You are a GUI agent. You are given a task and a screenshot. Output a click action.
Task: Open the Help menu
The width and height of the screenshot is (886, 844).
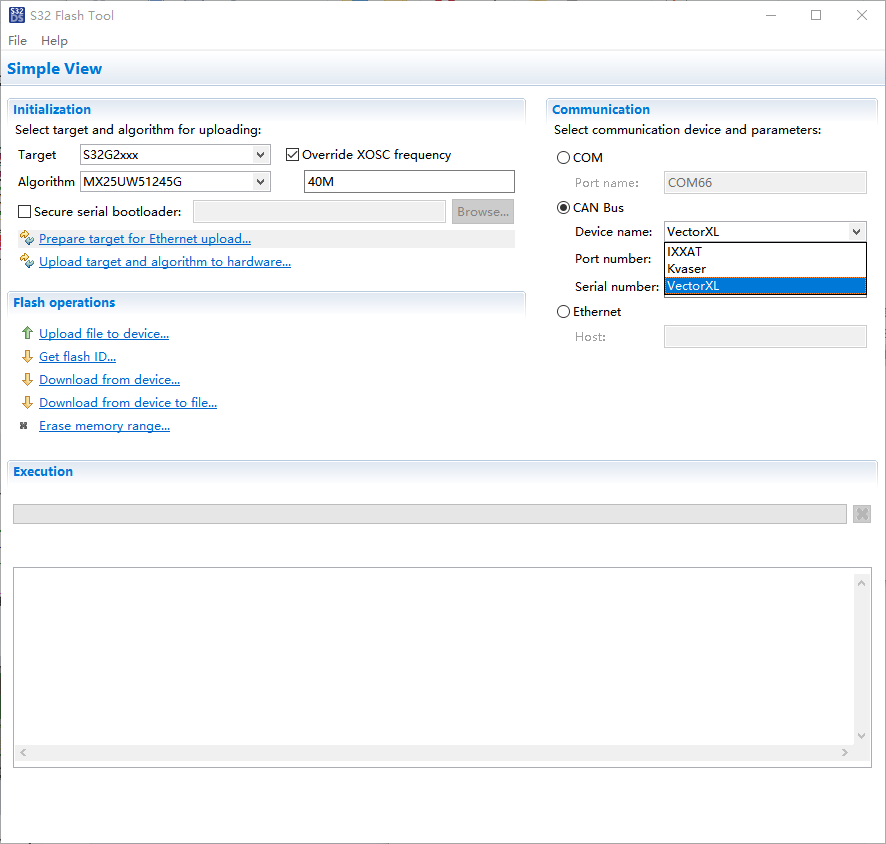click(x=54, y=40)
